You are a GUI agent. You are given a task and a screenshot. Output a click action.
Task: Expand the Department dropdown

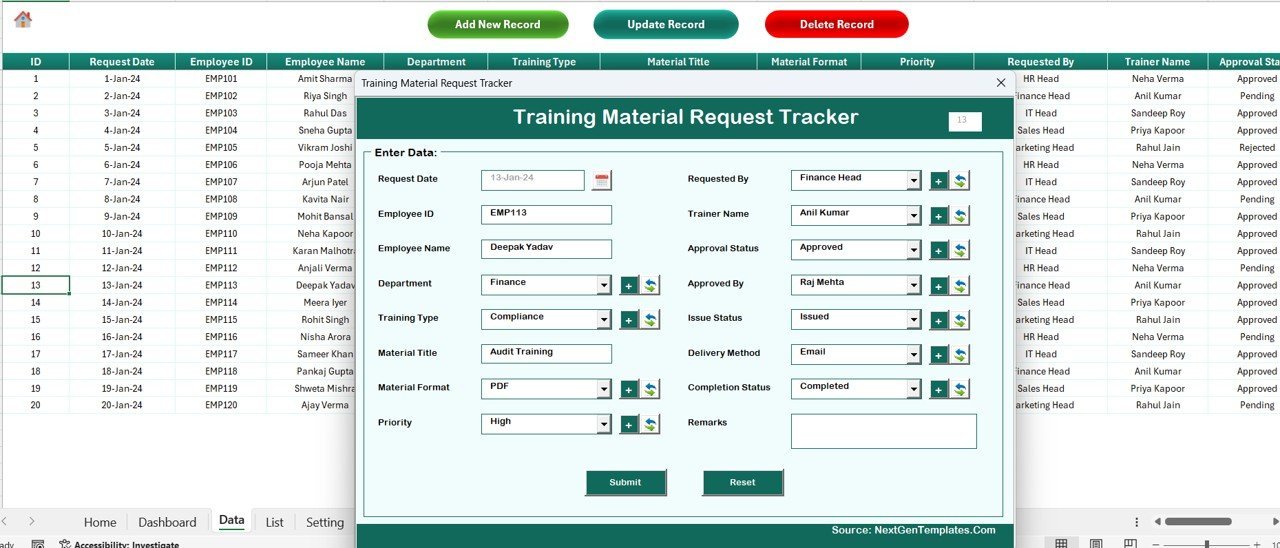click(604, 286)
